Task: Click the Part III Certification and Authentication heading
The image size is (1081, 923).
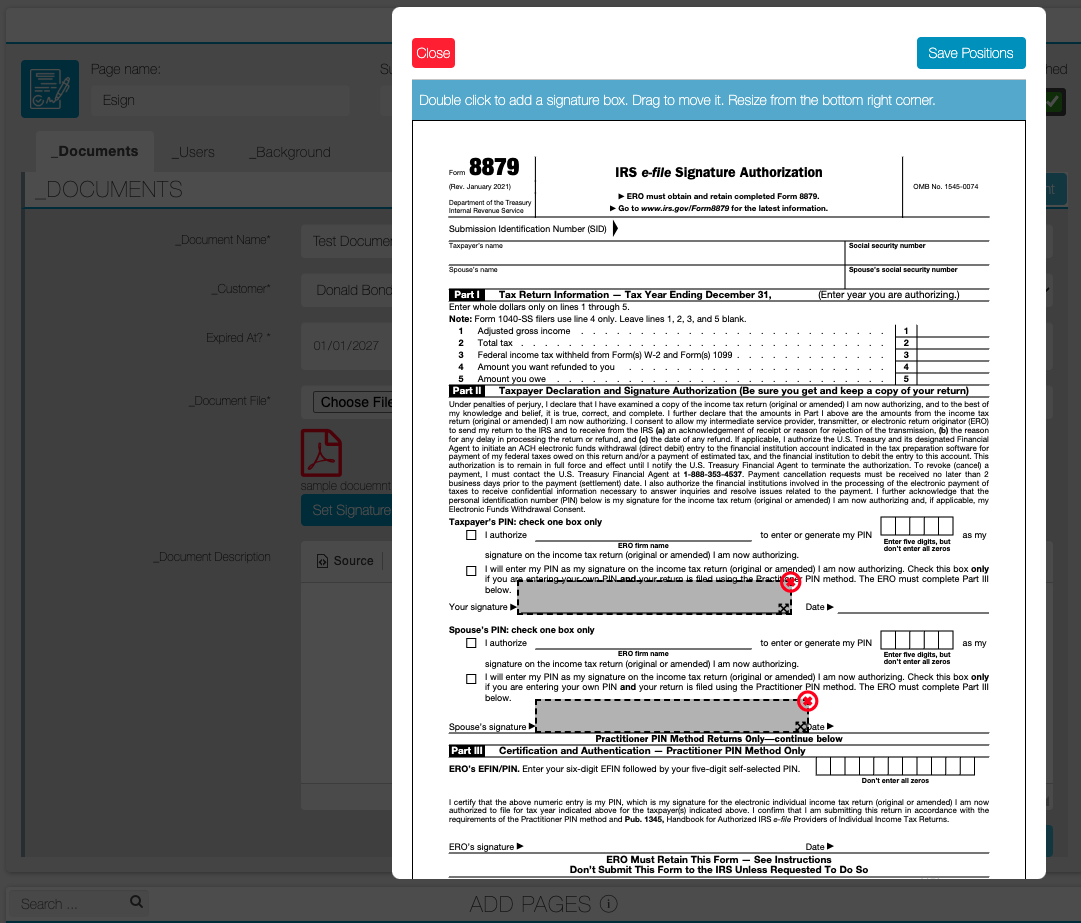Action: tap(651, 751)
